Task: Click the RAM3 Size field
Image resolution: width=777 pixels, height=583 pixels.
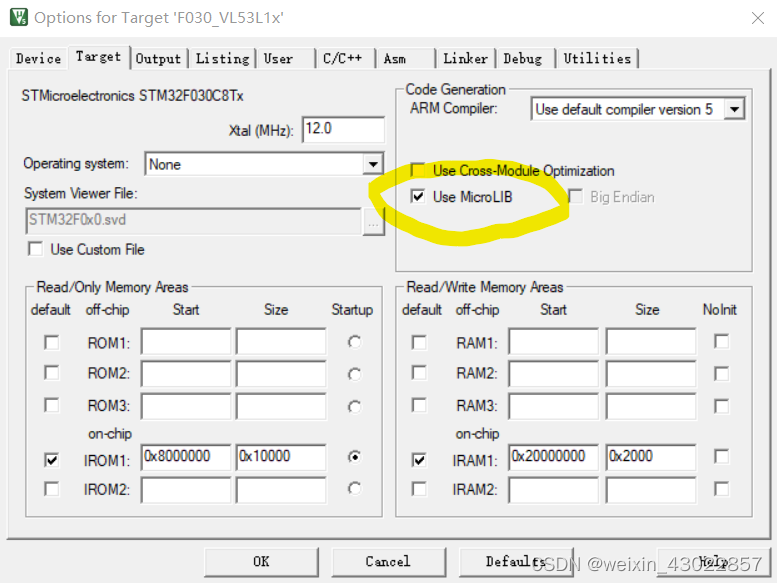Action: click(651, 406)
